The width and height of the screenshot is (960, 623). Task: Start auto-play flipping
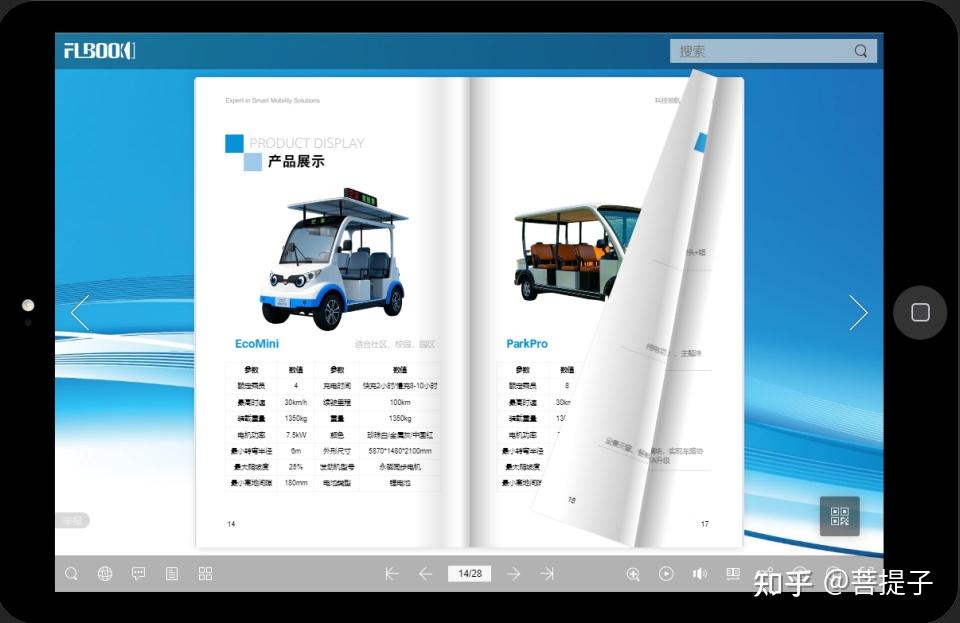coord(666,574)
